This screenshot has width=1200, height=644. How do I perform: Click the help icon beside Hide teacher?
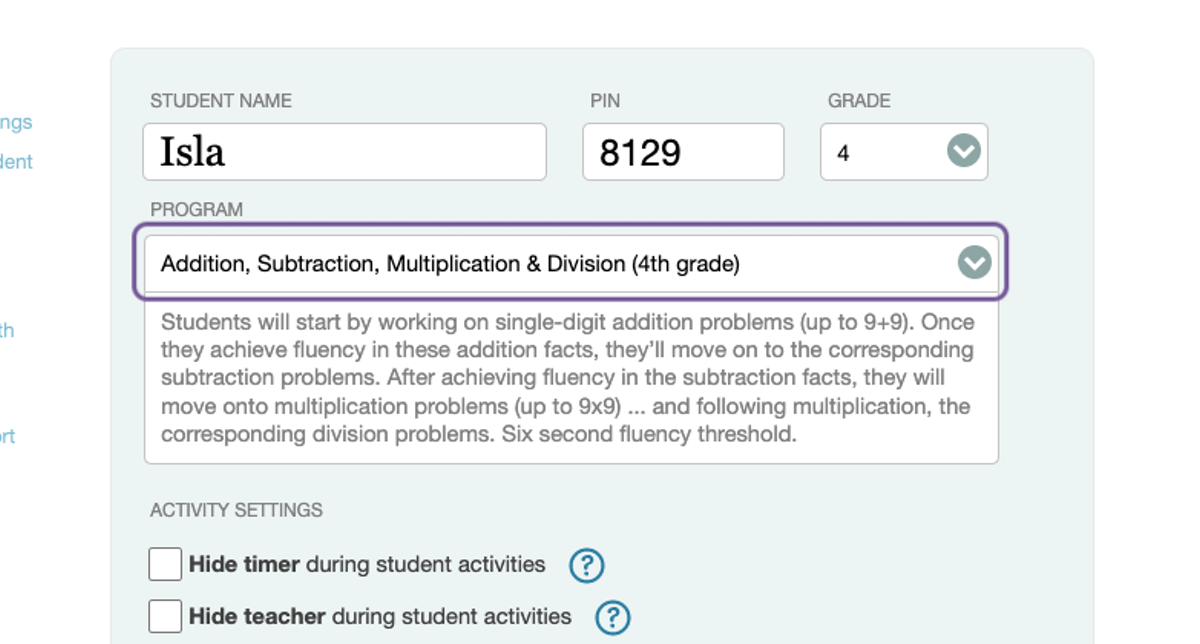click(612, 617)
